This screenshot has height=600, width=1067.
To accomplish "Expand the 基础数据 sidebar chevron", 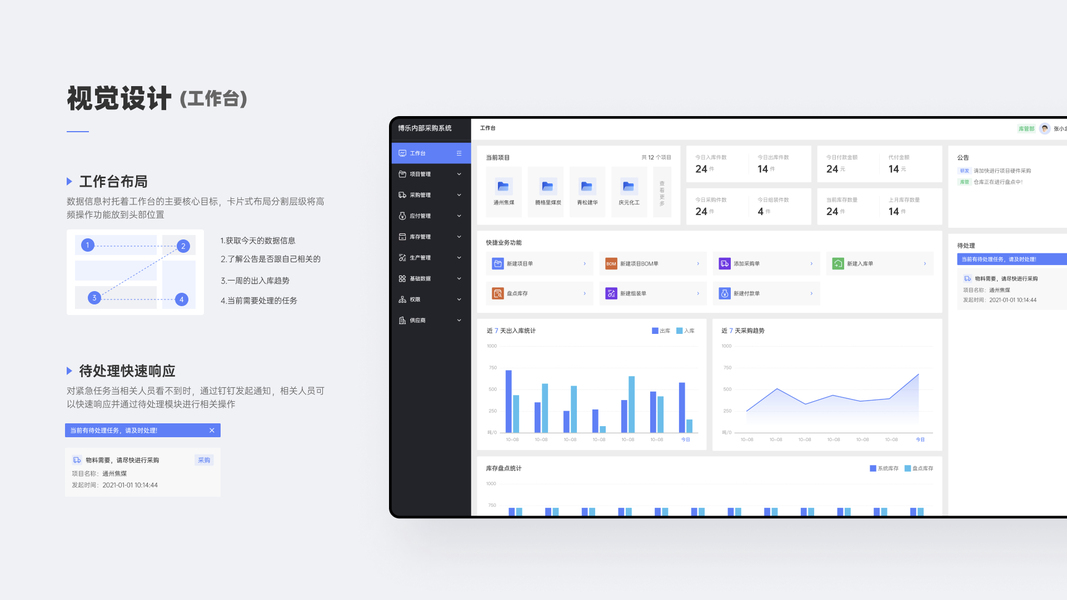I will pyautogui.click(x=459, y=279).
